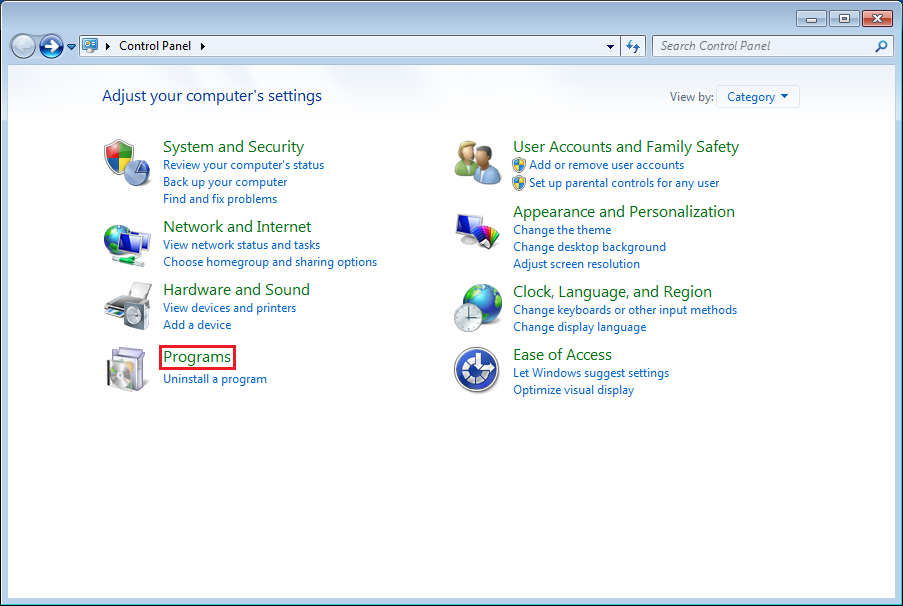
Task: Click Optimize visual display link
Action: coord(574,390)
